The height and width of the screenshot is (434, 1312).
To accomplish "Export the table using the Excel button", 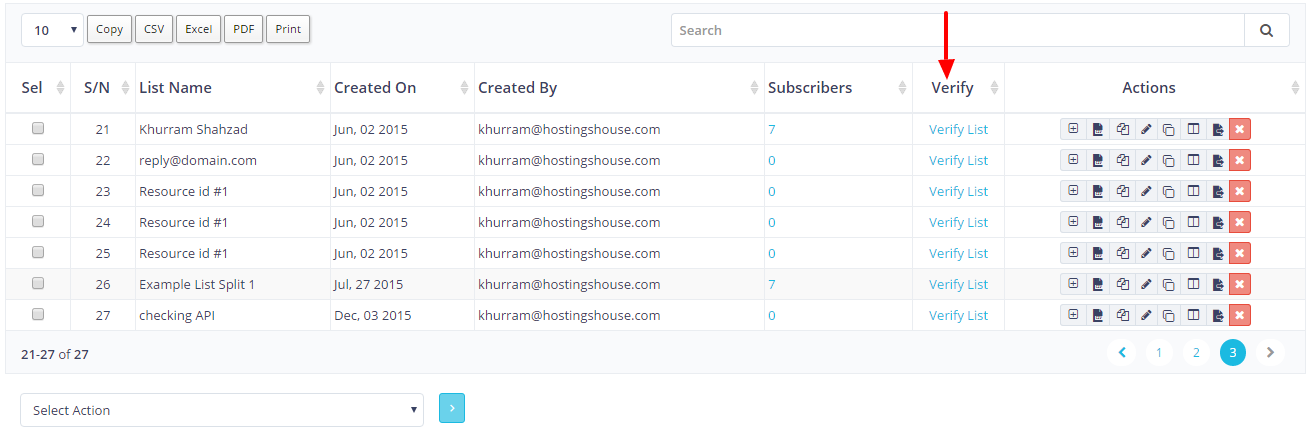I will 198,30.
